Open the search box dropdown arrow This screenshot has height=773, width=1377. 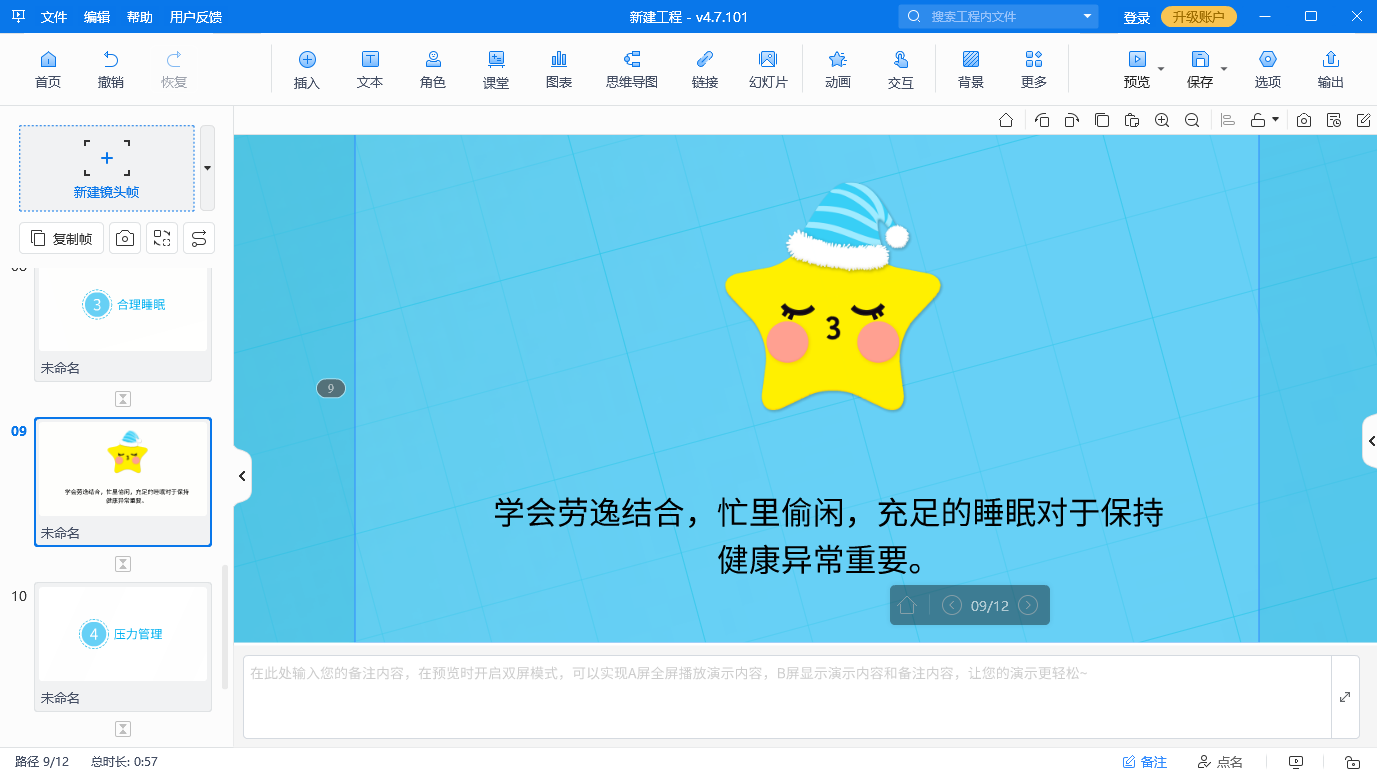pos(1087,17)
